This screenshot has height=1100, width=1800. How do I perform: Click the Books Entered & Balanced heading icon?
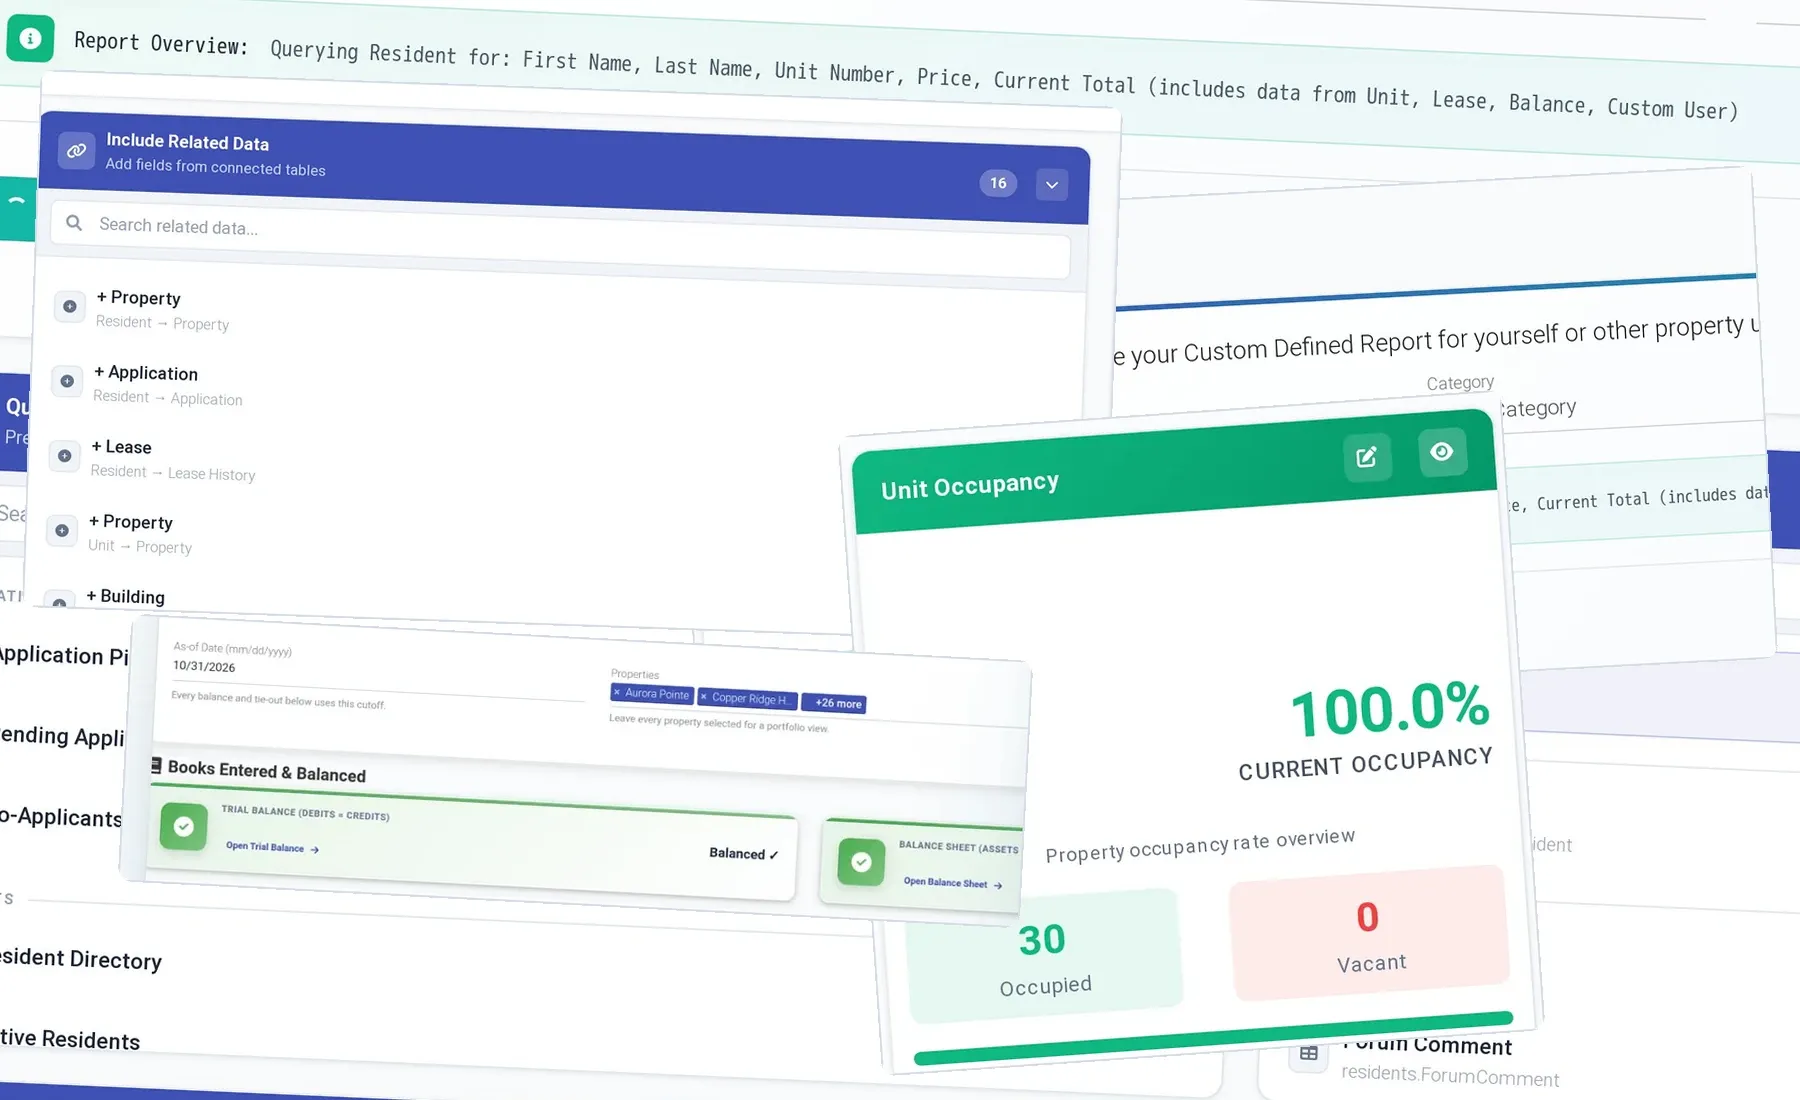[156, 766]
